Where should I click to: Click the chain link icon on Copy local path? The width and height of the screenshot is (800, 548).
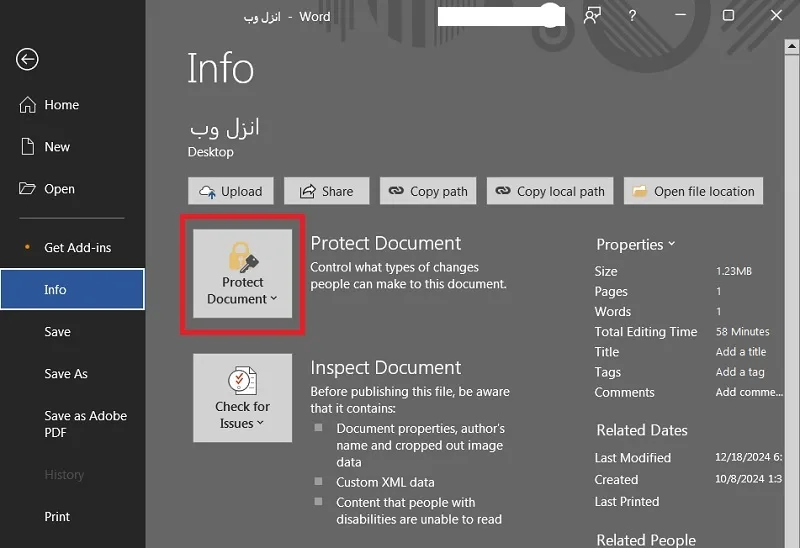503,190
